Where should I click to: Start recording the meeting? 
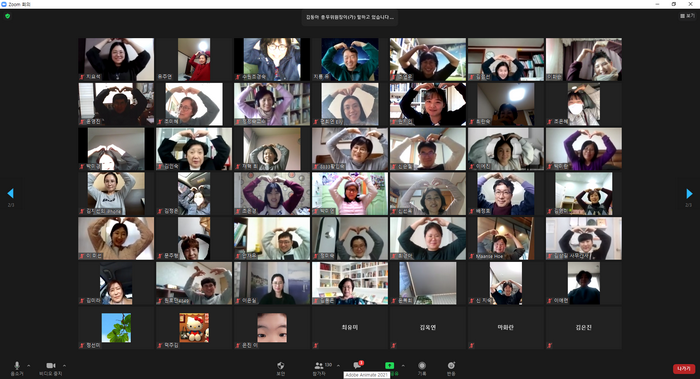(422, 368)
